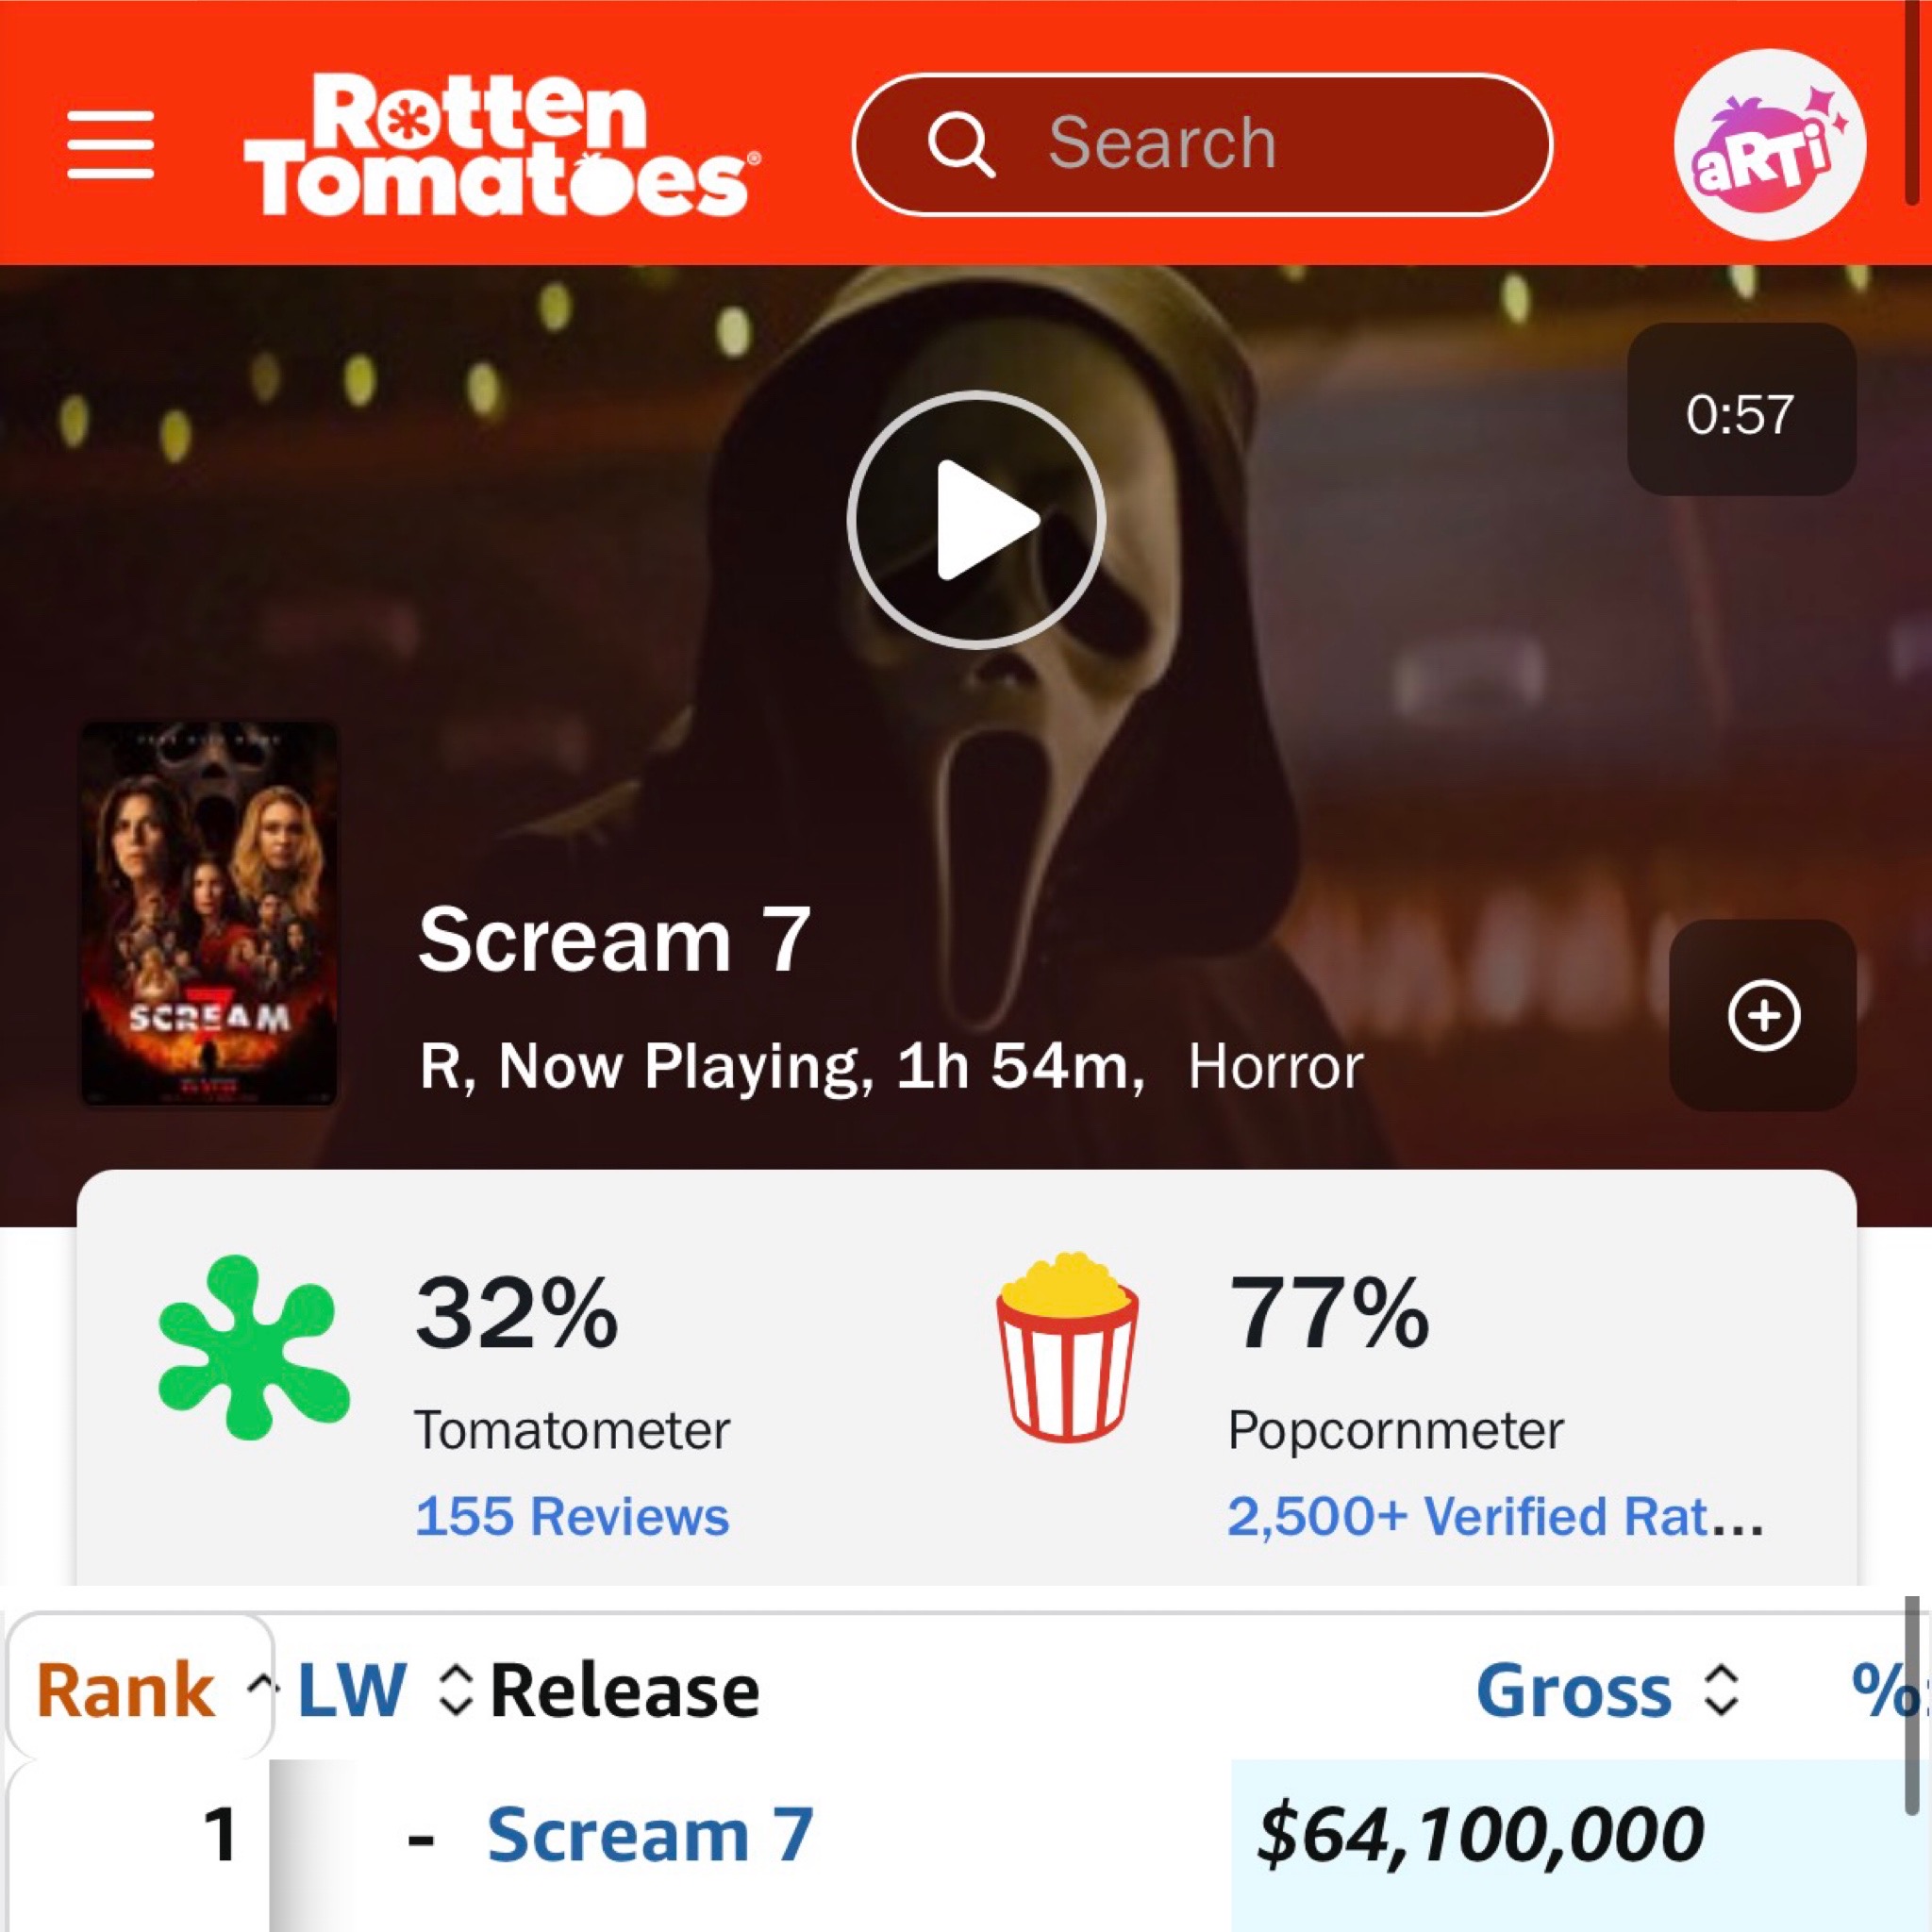Image resolution: width=1932 pixels, height=1932 pixels.
Task: Play the Scream 7 trailer
Action: (976, 519)
